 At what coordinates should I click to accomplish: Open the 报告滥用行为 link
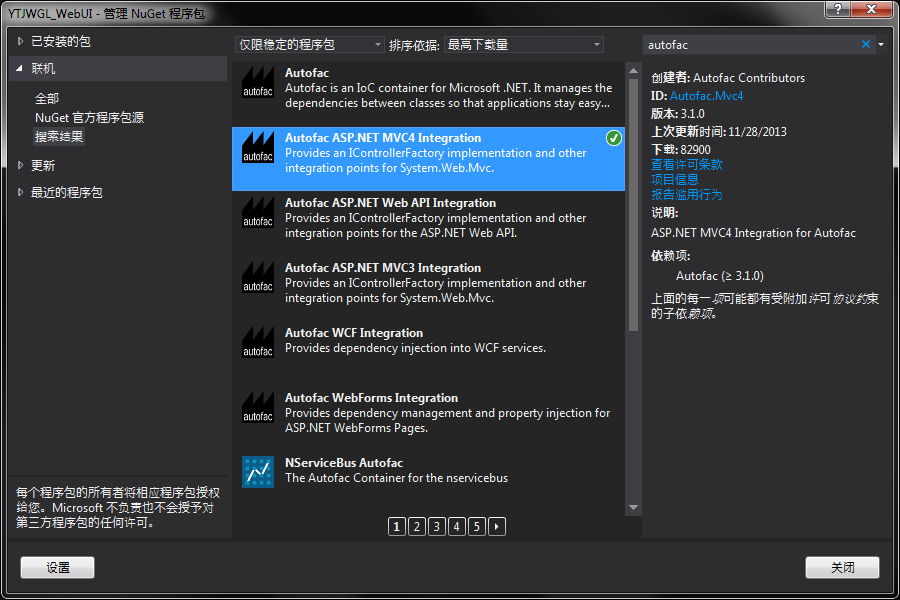click(x=686, y=194)
